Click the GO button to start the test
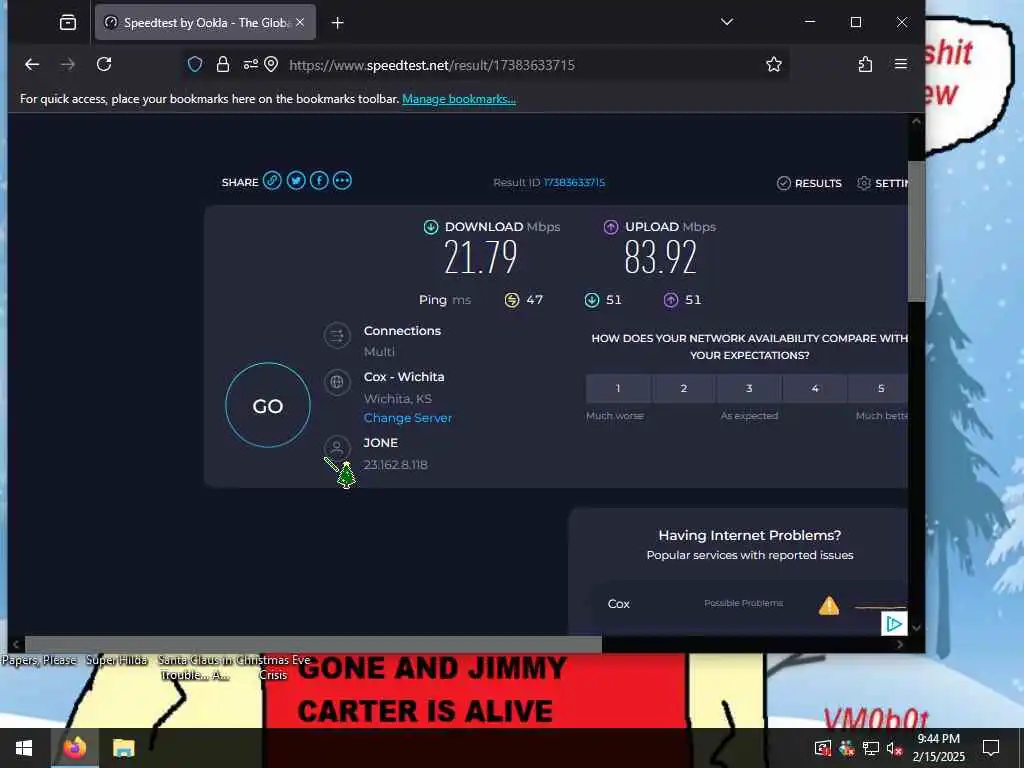Image resolution: width=1024 pixels, height=768 pixels. pos(268,406)
